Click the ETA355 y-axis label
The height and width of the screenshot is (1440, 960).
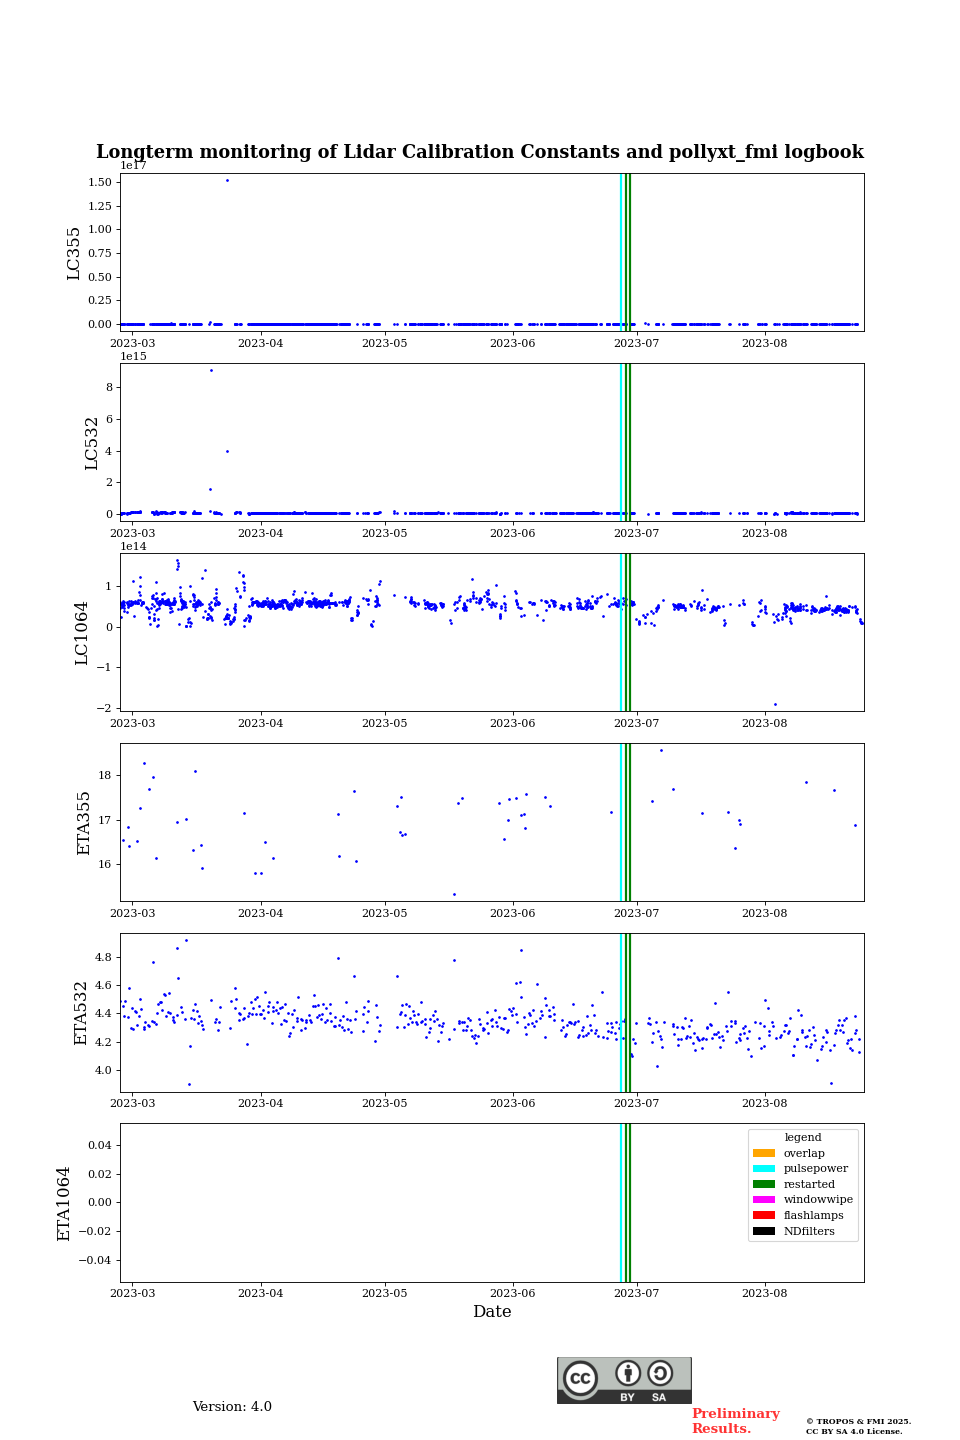[84, 822]
